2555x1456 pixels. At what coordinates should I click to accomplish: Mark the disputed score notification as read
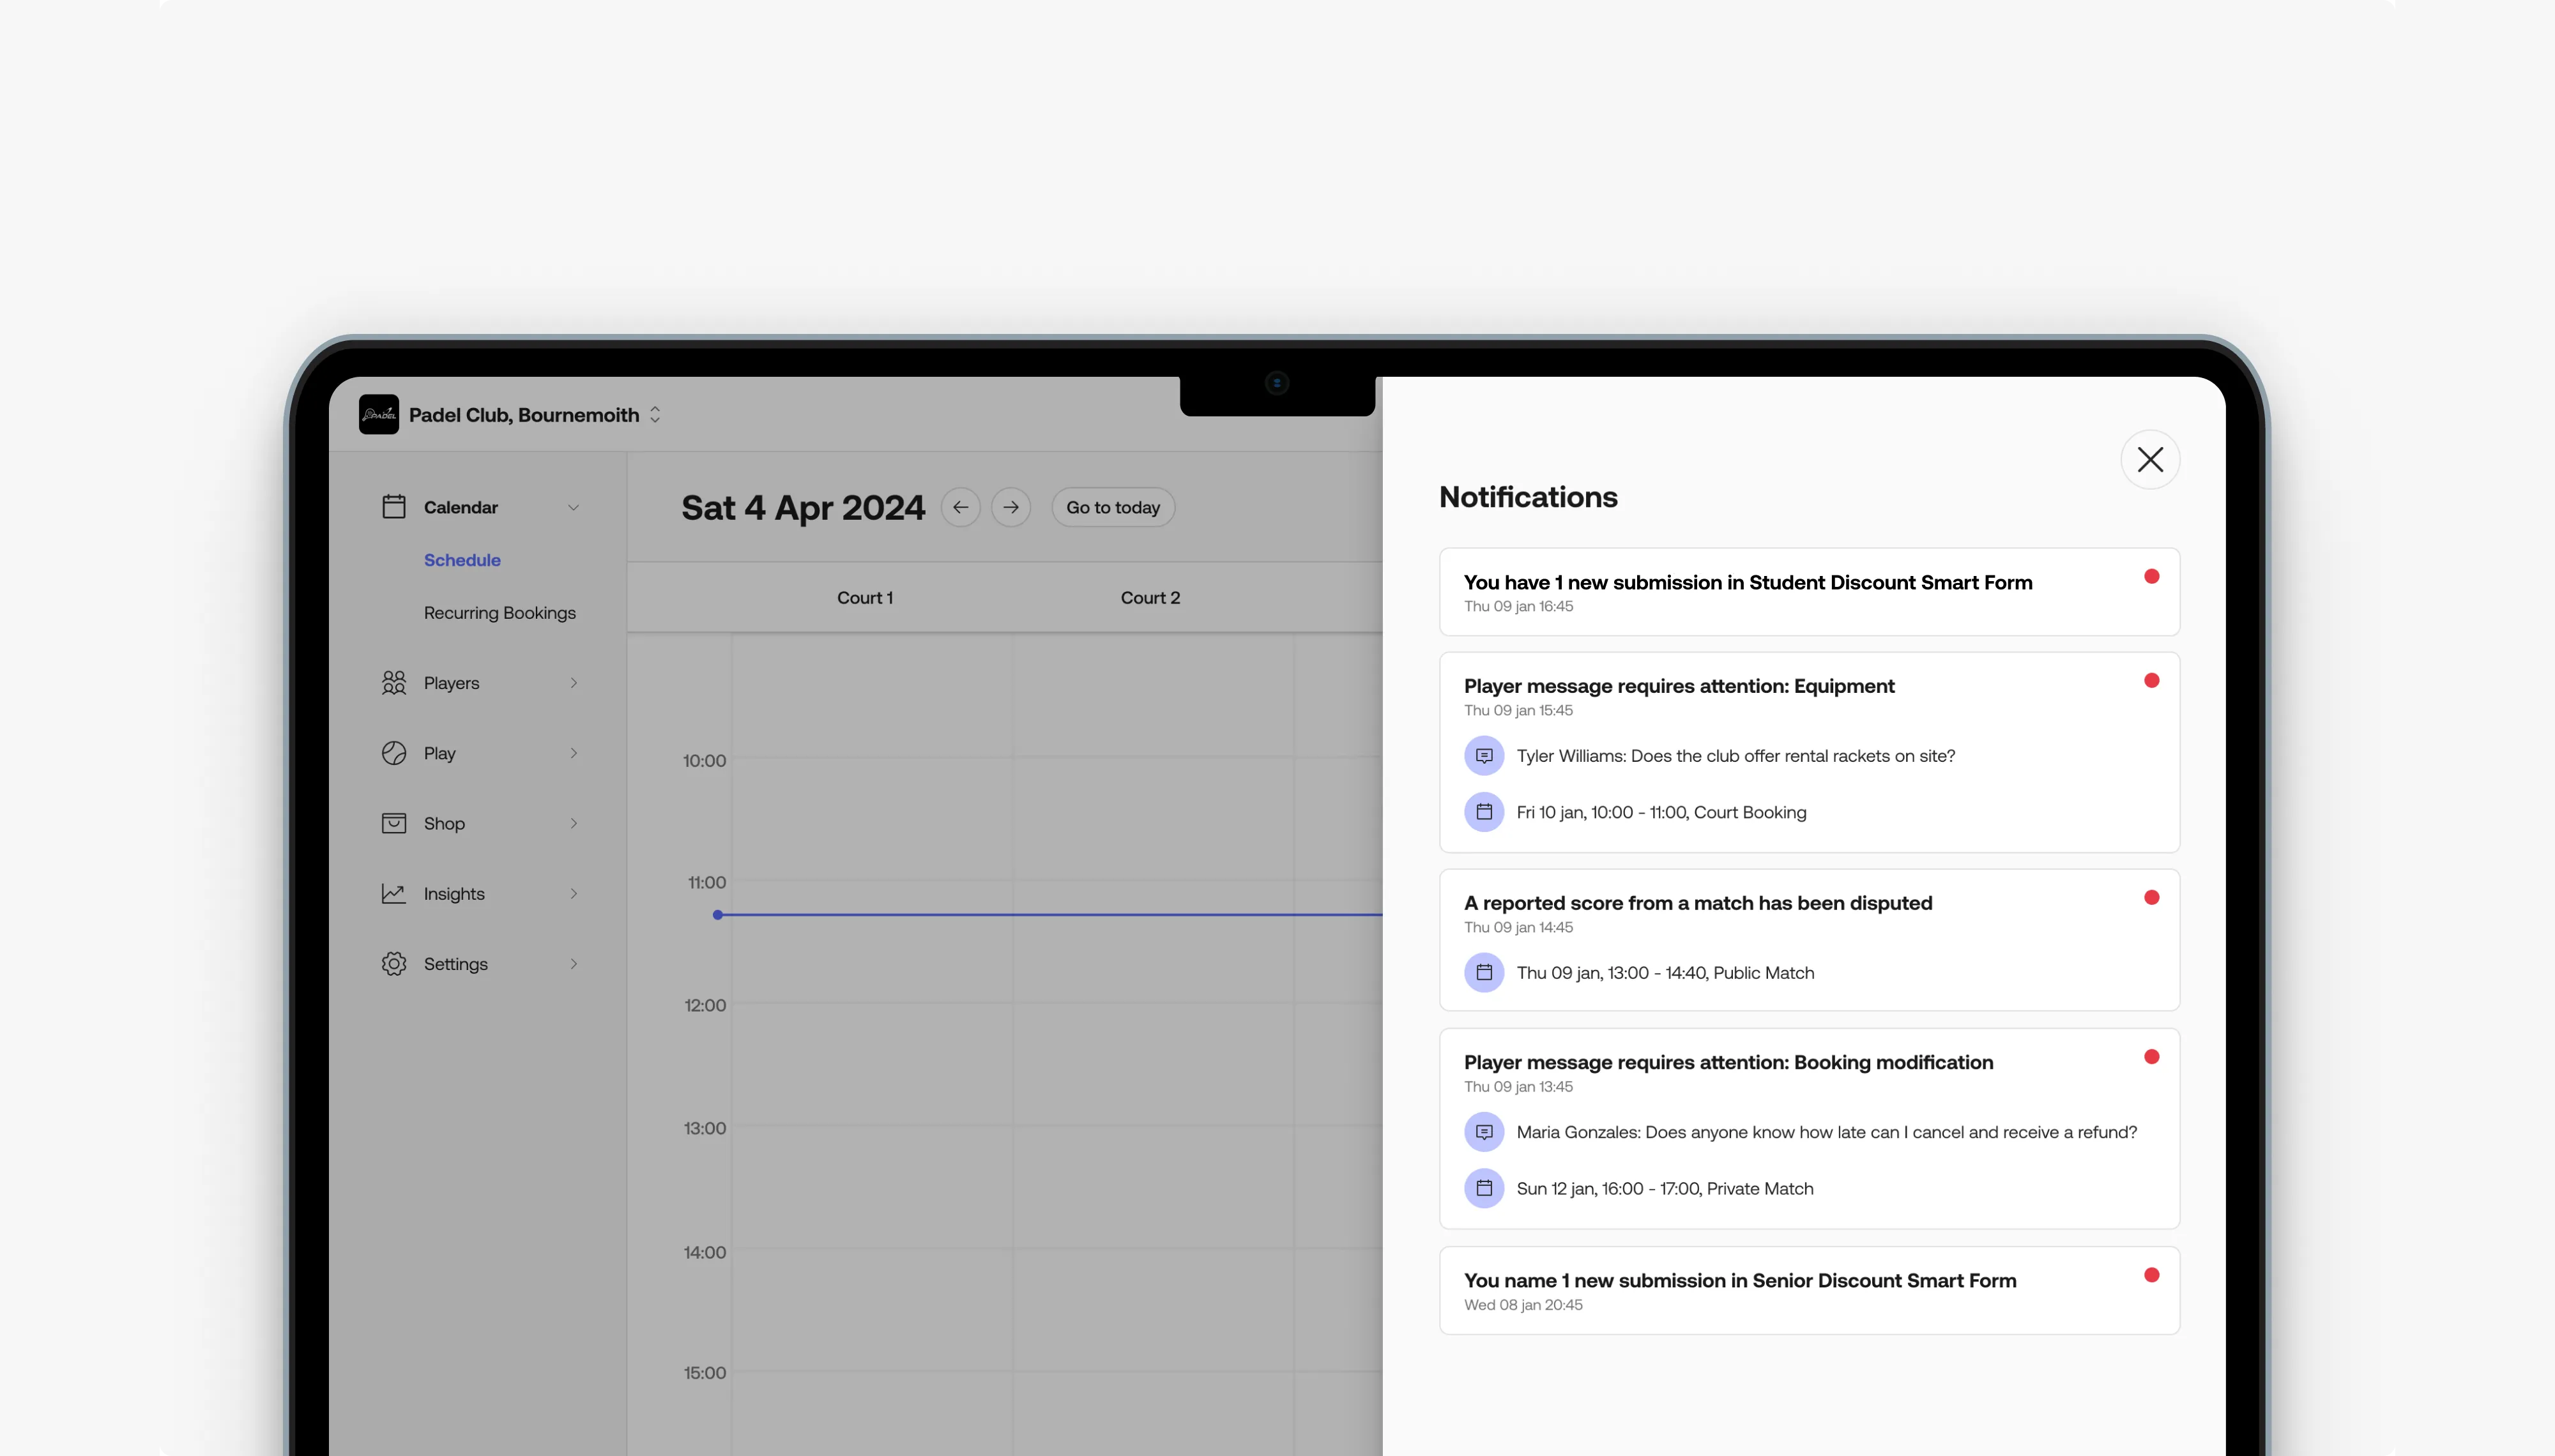click(x=2151, y=897)
